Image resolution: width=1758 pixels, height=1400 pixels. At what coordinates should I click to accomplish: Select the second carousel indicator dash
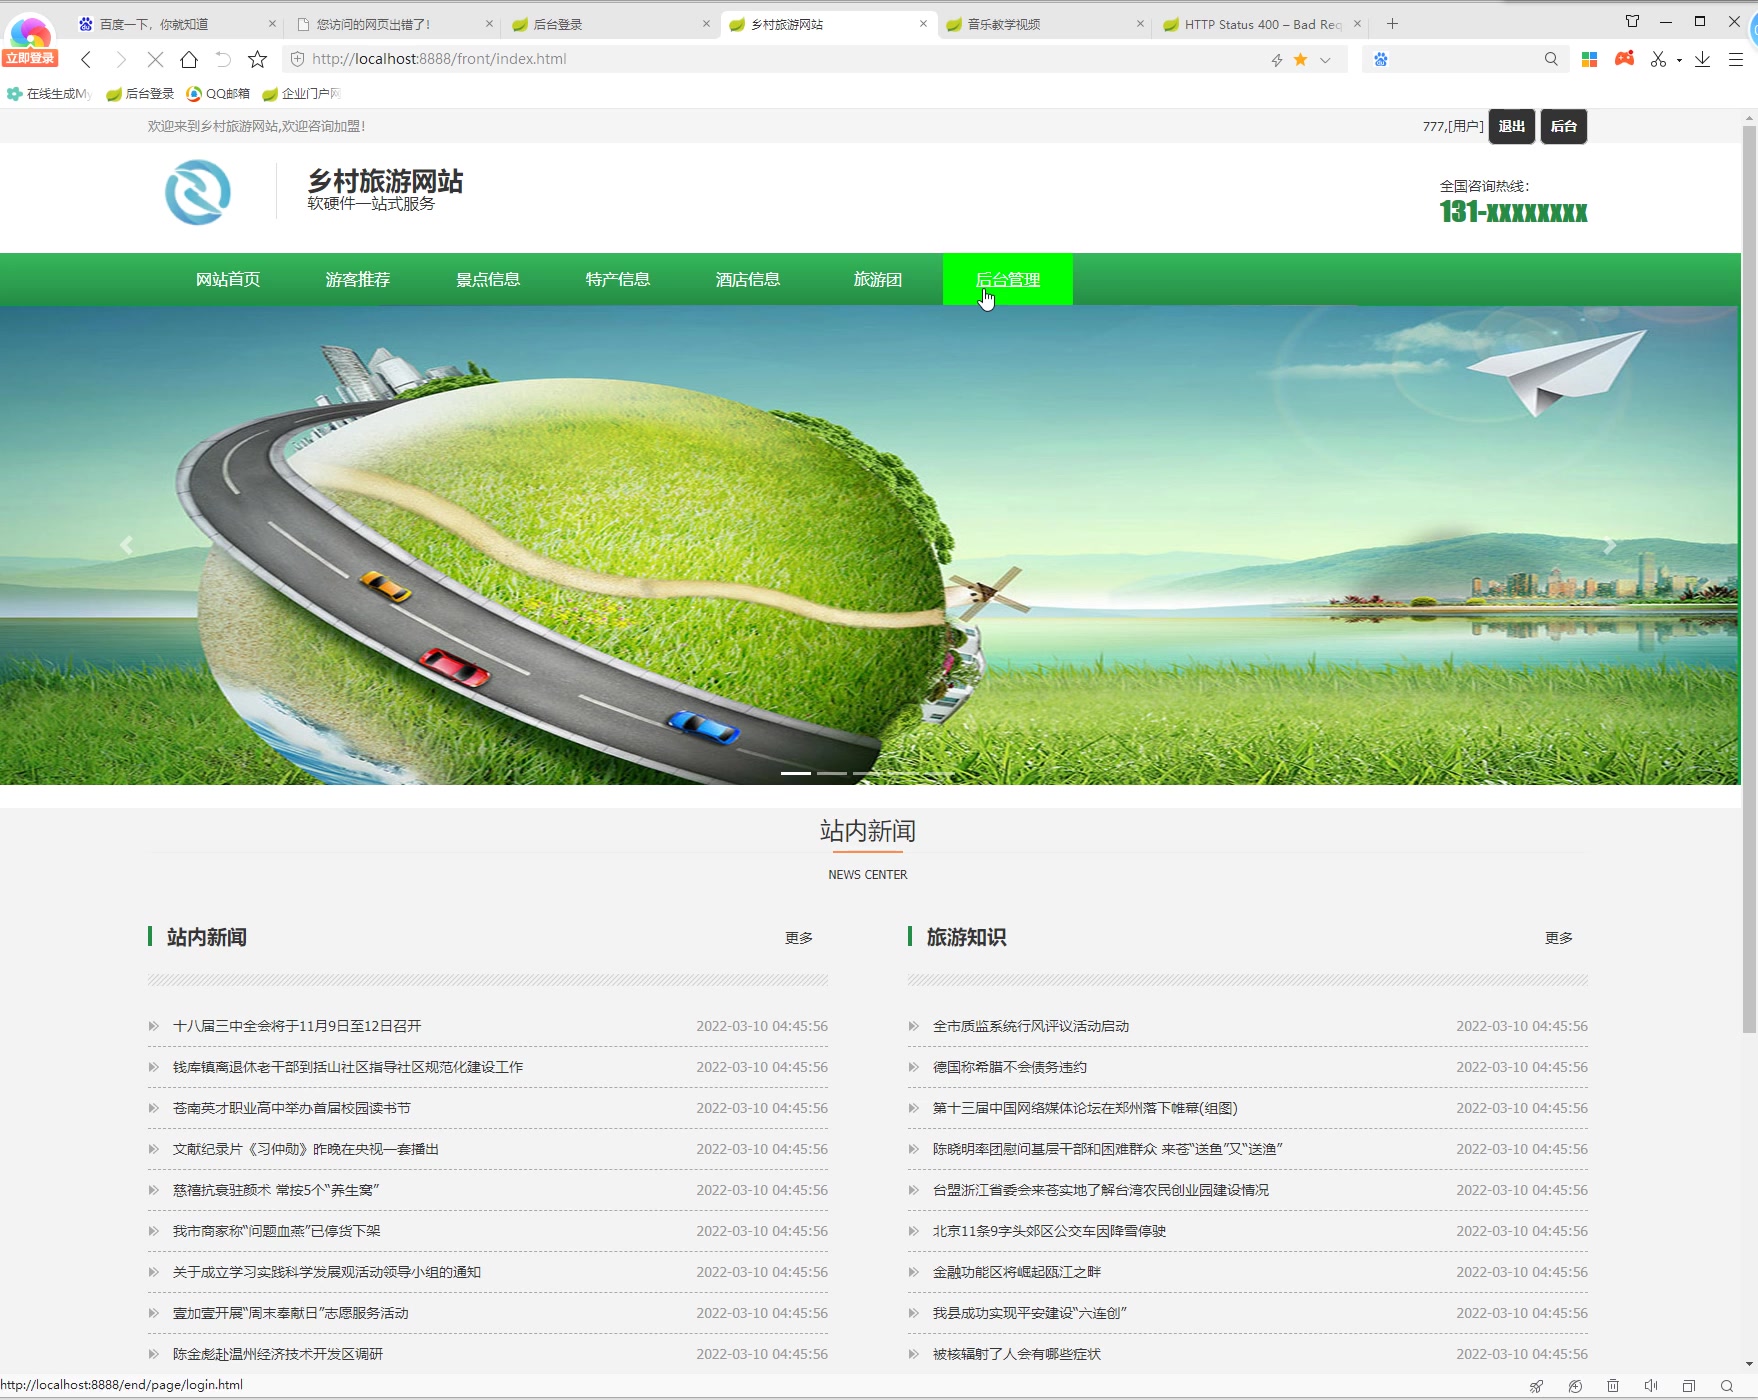(x=832, y=773)
